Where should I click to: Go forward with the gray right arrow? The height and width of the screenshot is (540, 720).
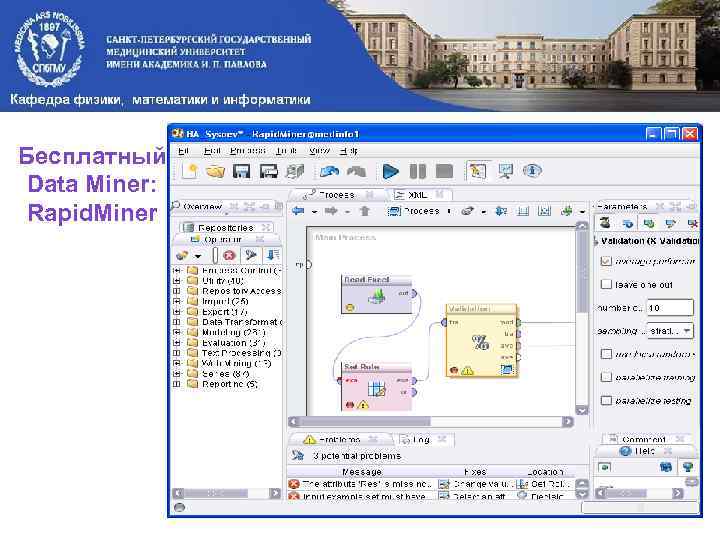coord(331,211)
